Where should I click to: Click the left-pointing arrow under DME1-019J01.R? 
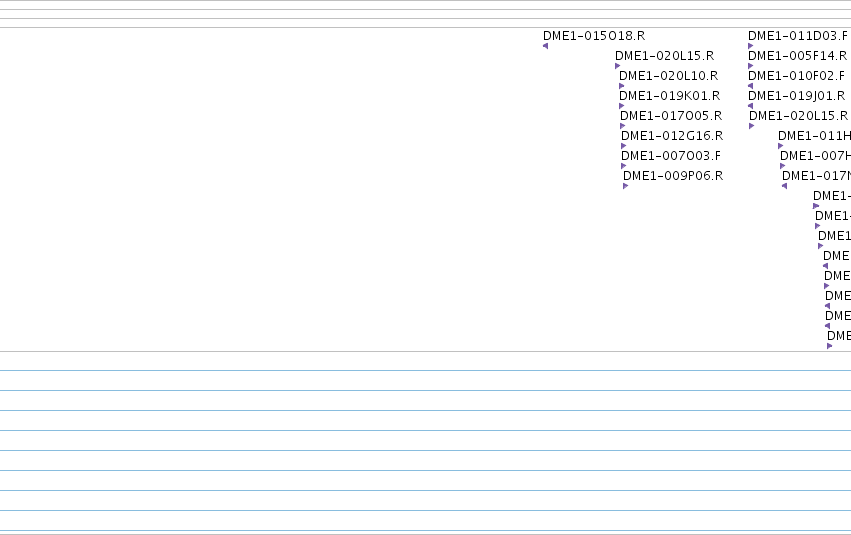click(x=751, y=106)
